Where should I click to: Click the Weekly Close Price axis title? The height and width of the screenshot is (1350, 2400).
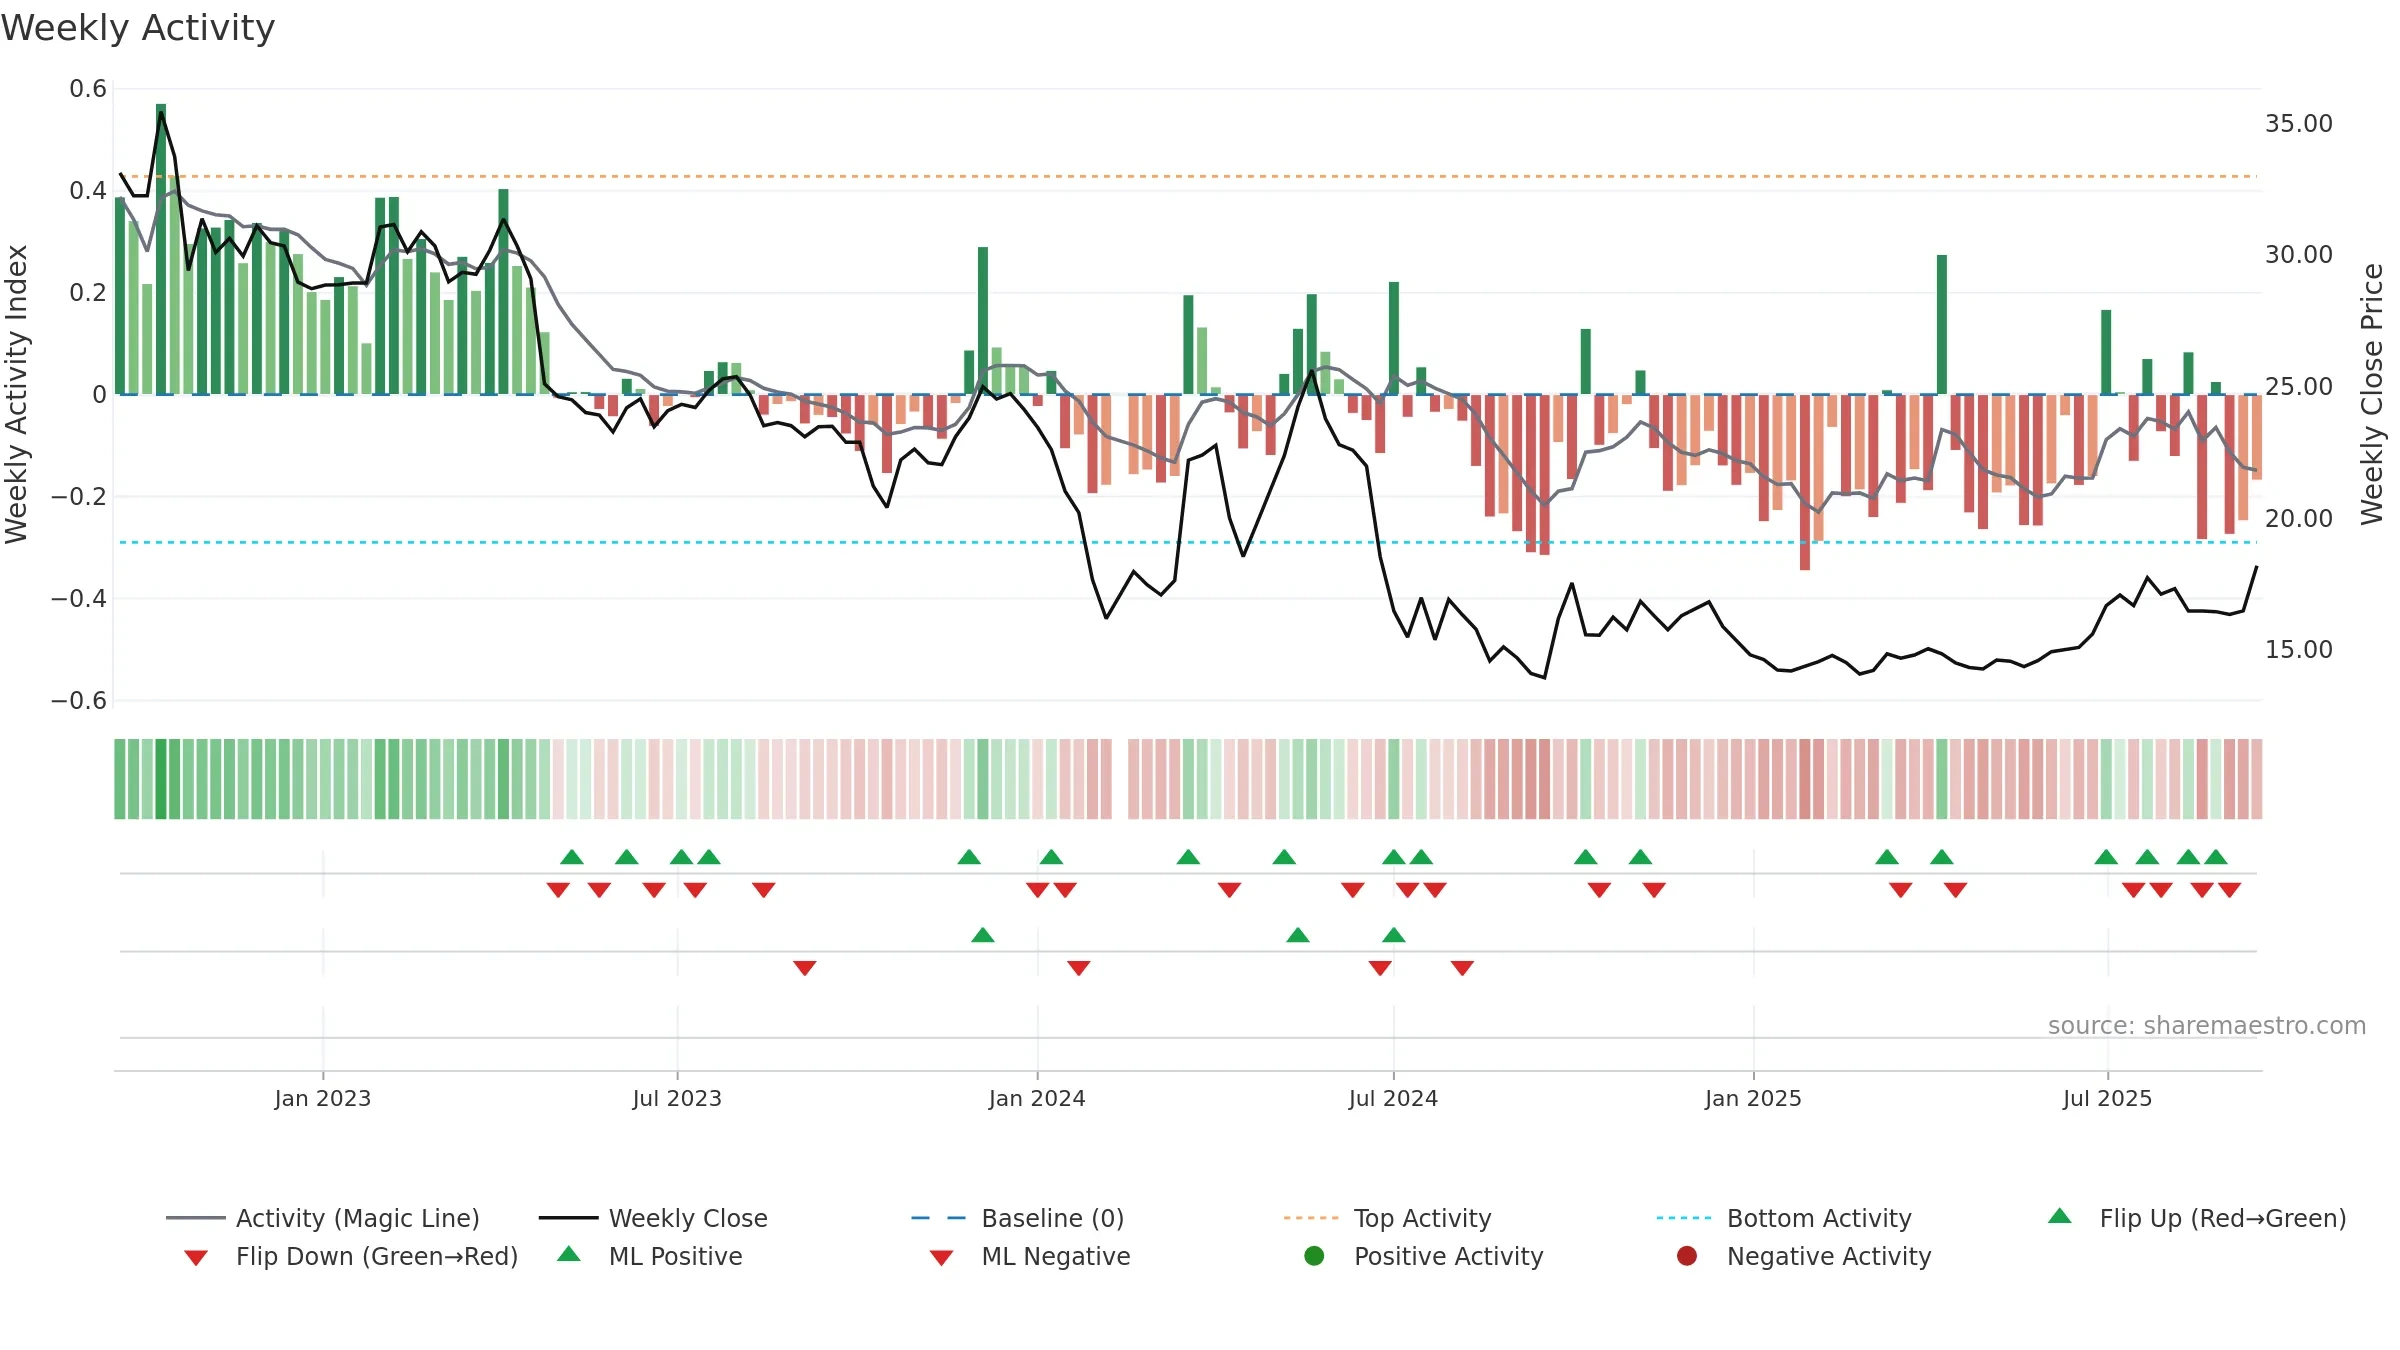click(x=2372, y=394)
